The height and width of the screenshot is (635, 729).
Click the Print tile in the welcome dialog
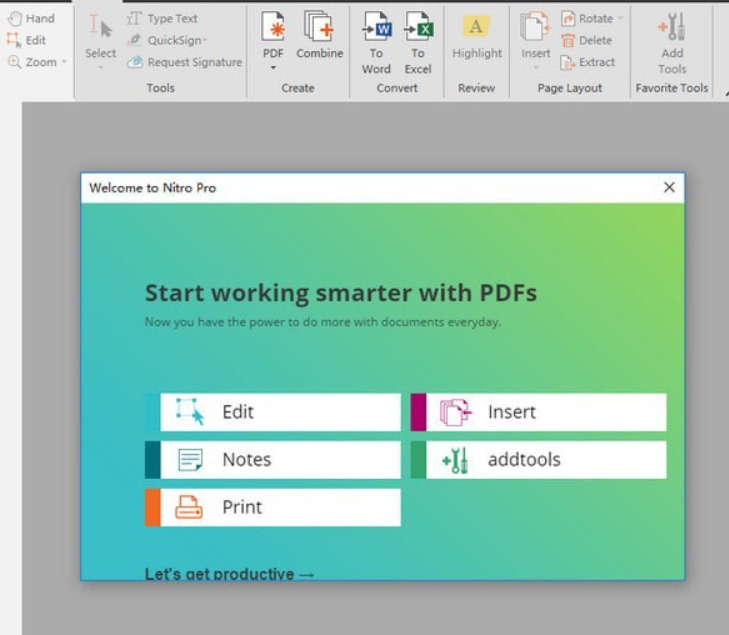tap(272, 507)
